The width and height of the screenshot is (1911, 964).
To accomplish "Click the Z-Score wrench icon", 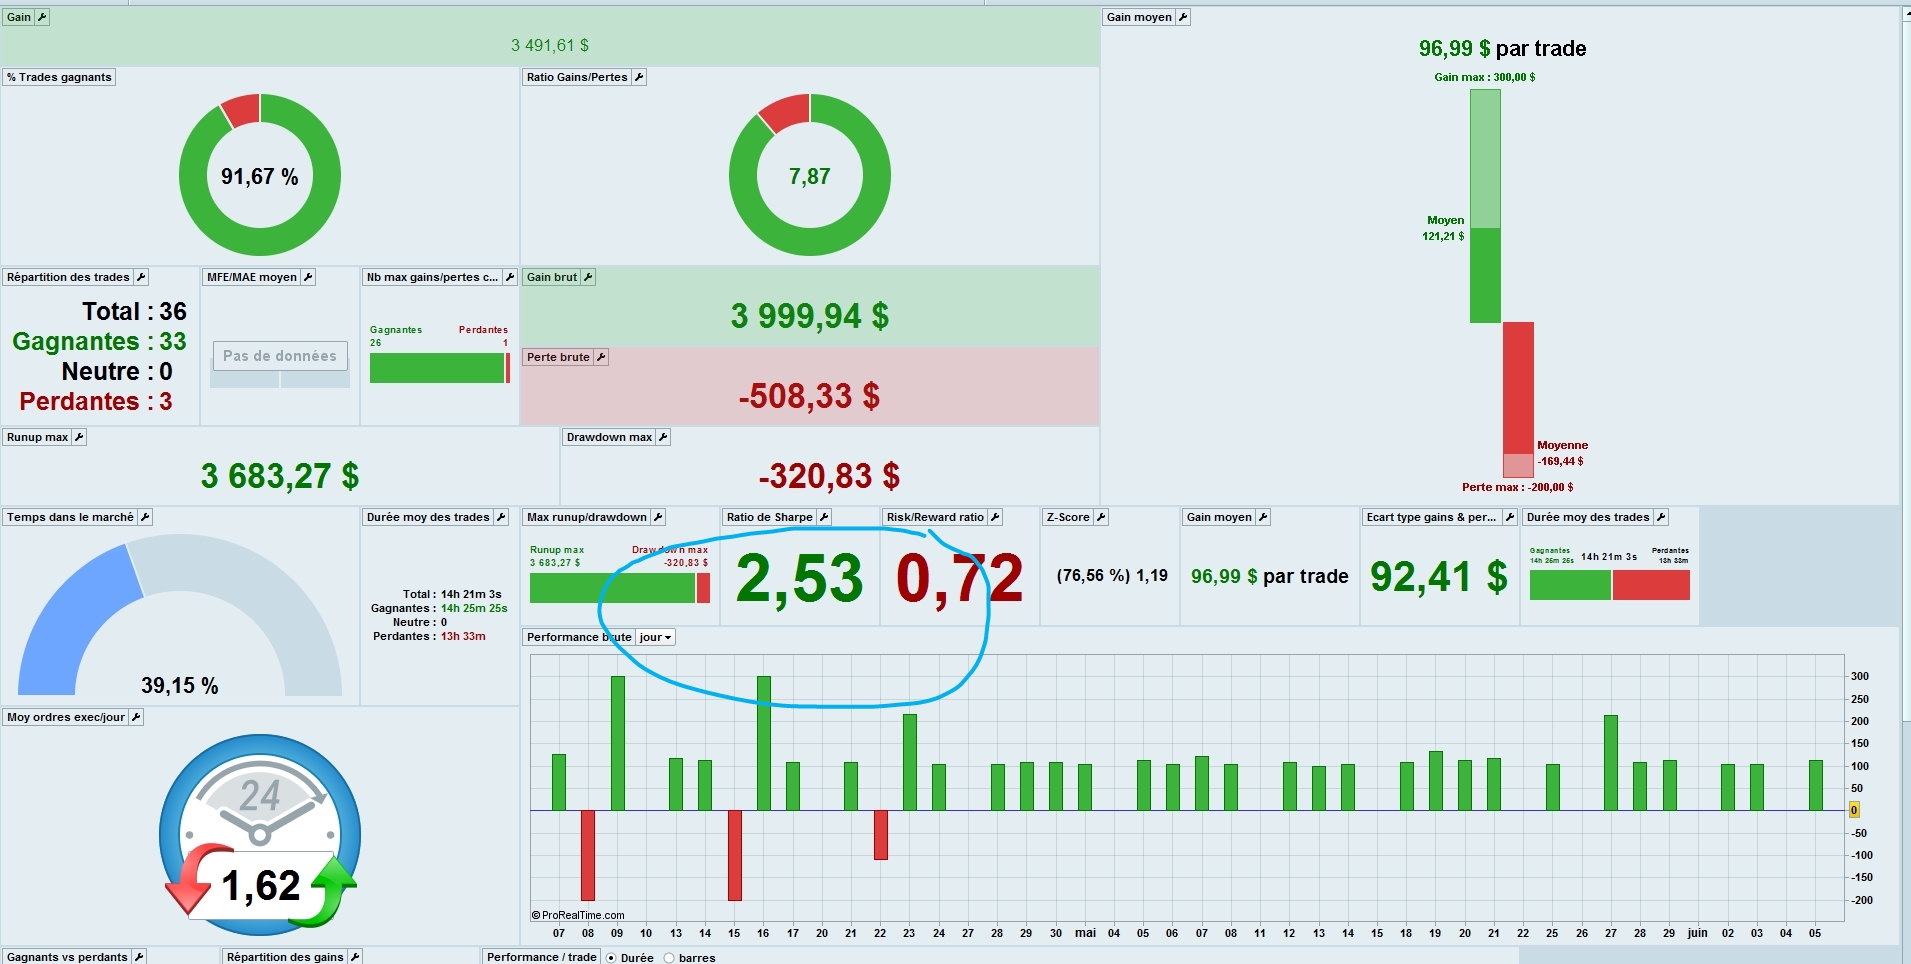I will 1101,517.
